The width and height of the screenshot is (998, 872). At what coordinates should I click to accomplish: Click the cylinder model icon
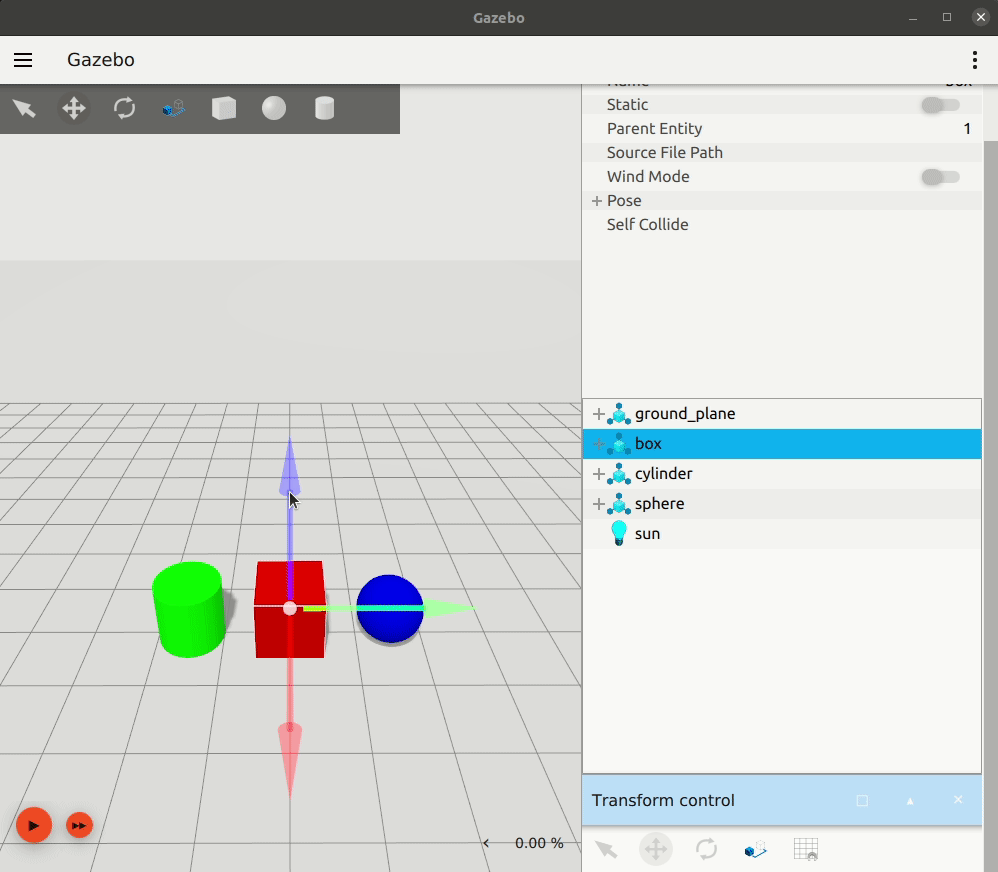point(619,474)
